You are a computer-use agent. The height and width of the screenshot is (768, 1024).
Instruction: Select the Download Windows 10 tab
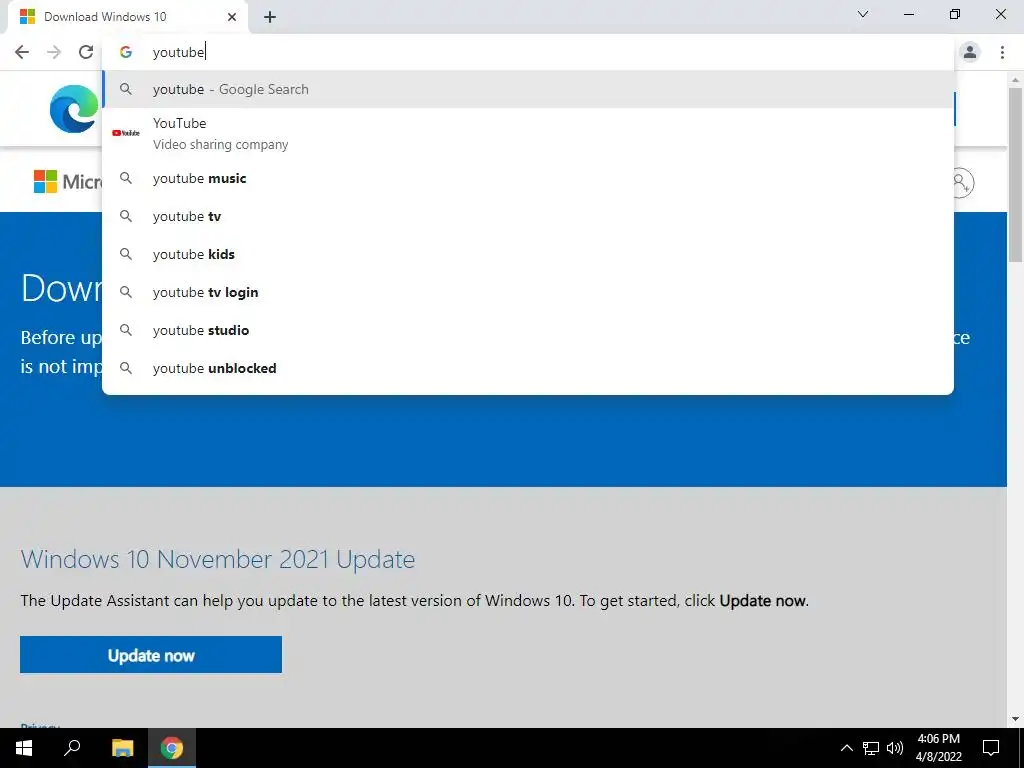coord(128,17)
